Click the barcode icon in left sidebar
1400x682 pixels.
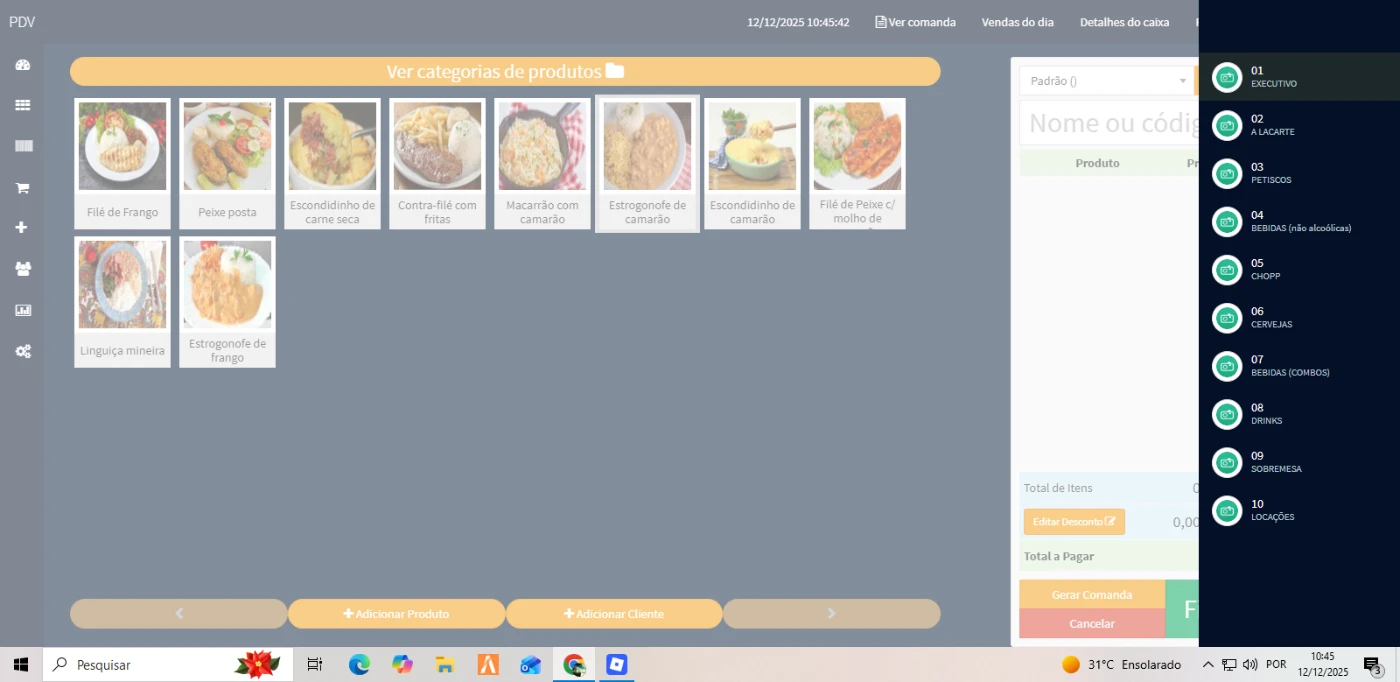click(x=22, y=146)
